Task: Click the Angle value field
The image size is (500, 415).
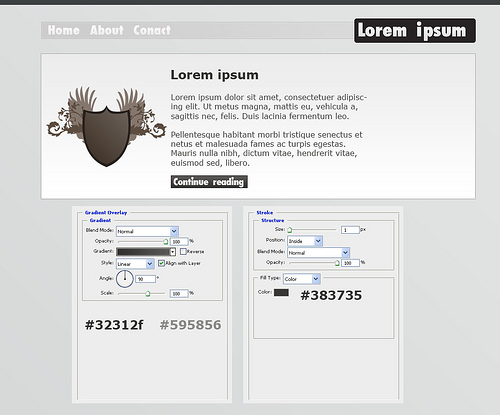Action: tap(146, 279)
